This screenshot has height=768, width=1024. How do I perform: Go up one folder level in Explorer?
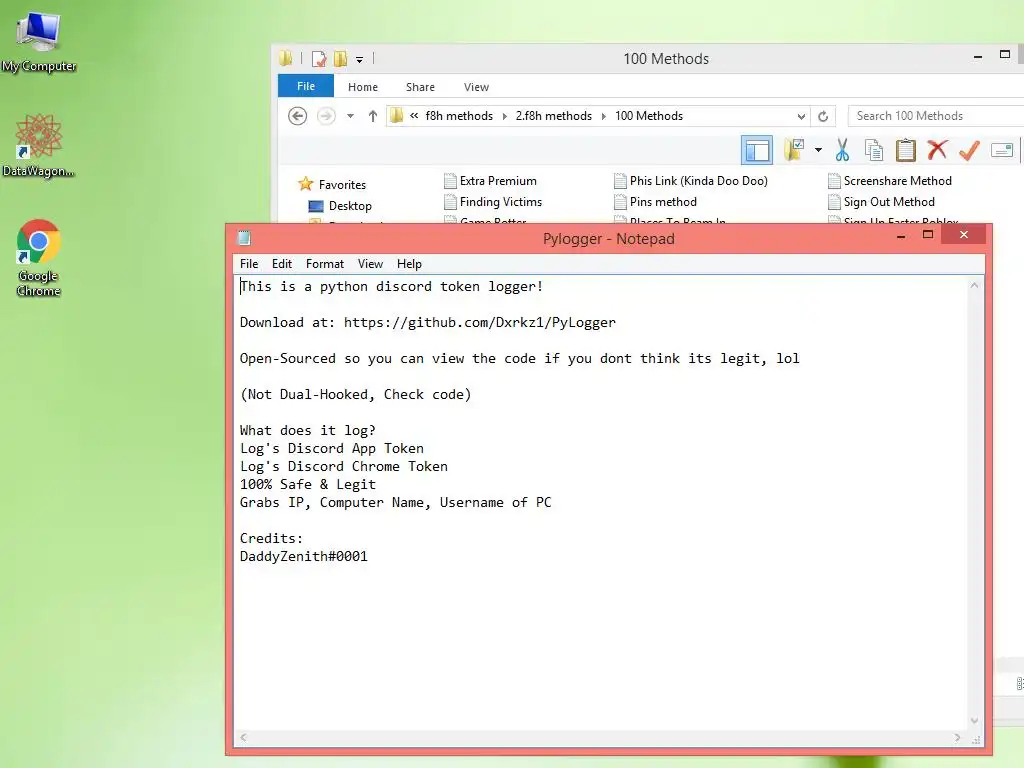coord(372,116)
